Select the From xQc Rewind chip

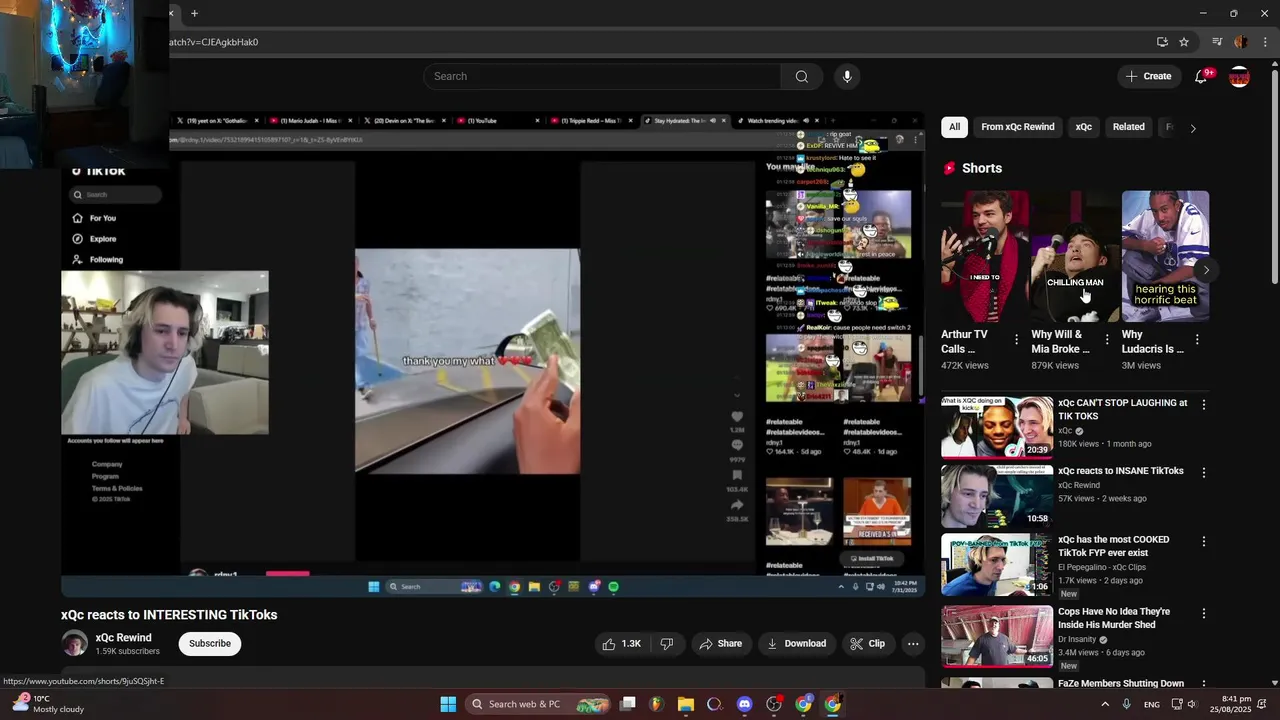1017,127
